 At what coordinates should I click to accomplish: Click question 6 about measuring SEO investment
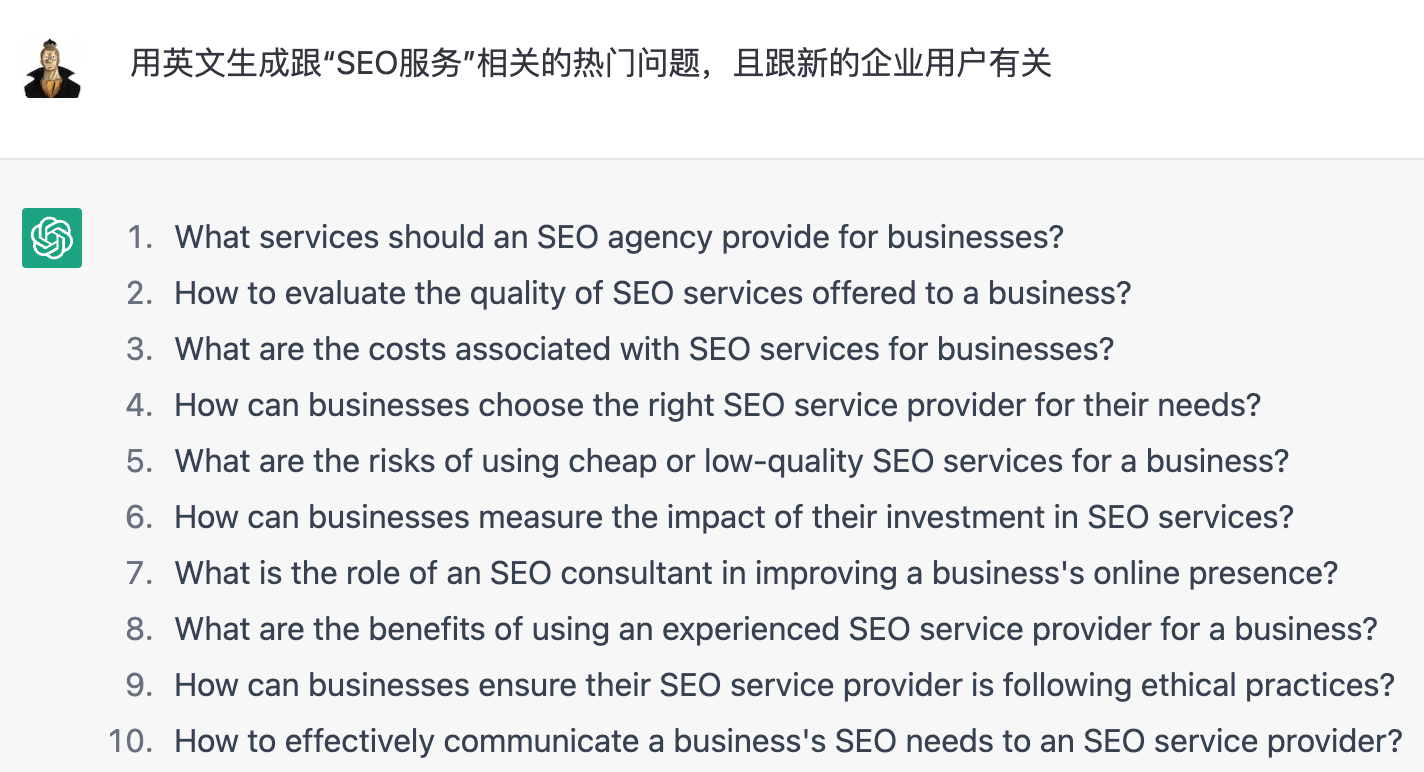point(733,517)
